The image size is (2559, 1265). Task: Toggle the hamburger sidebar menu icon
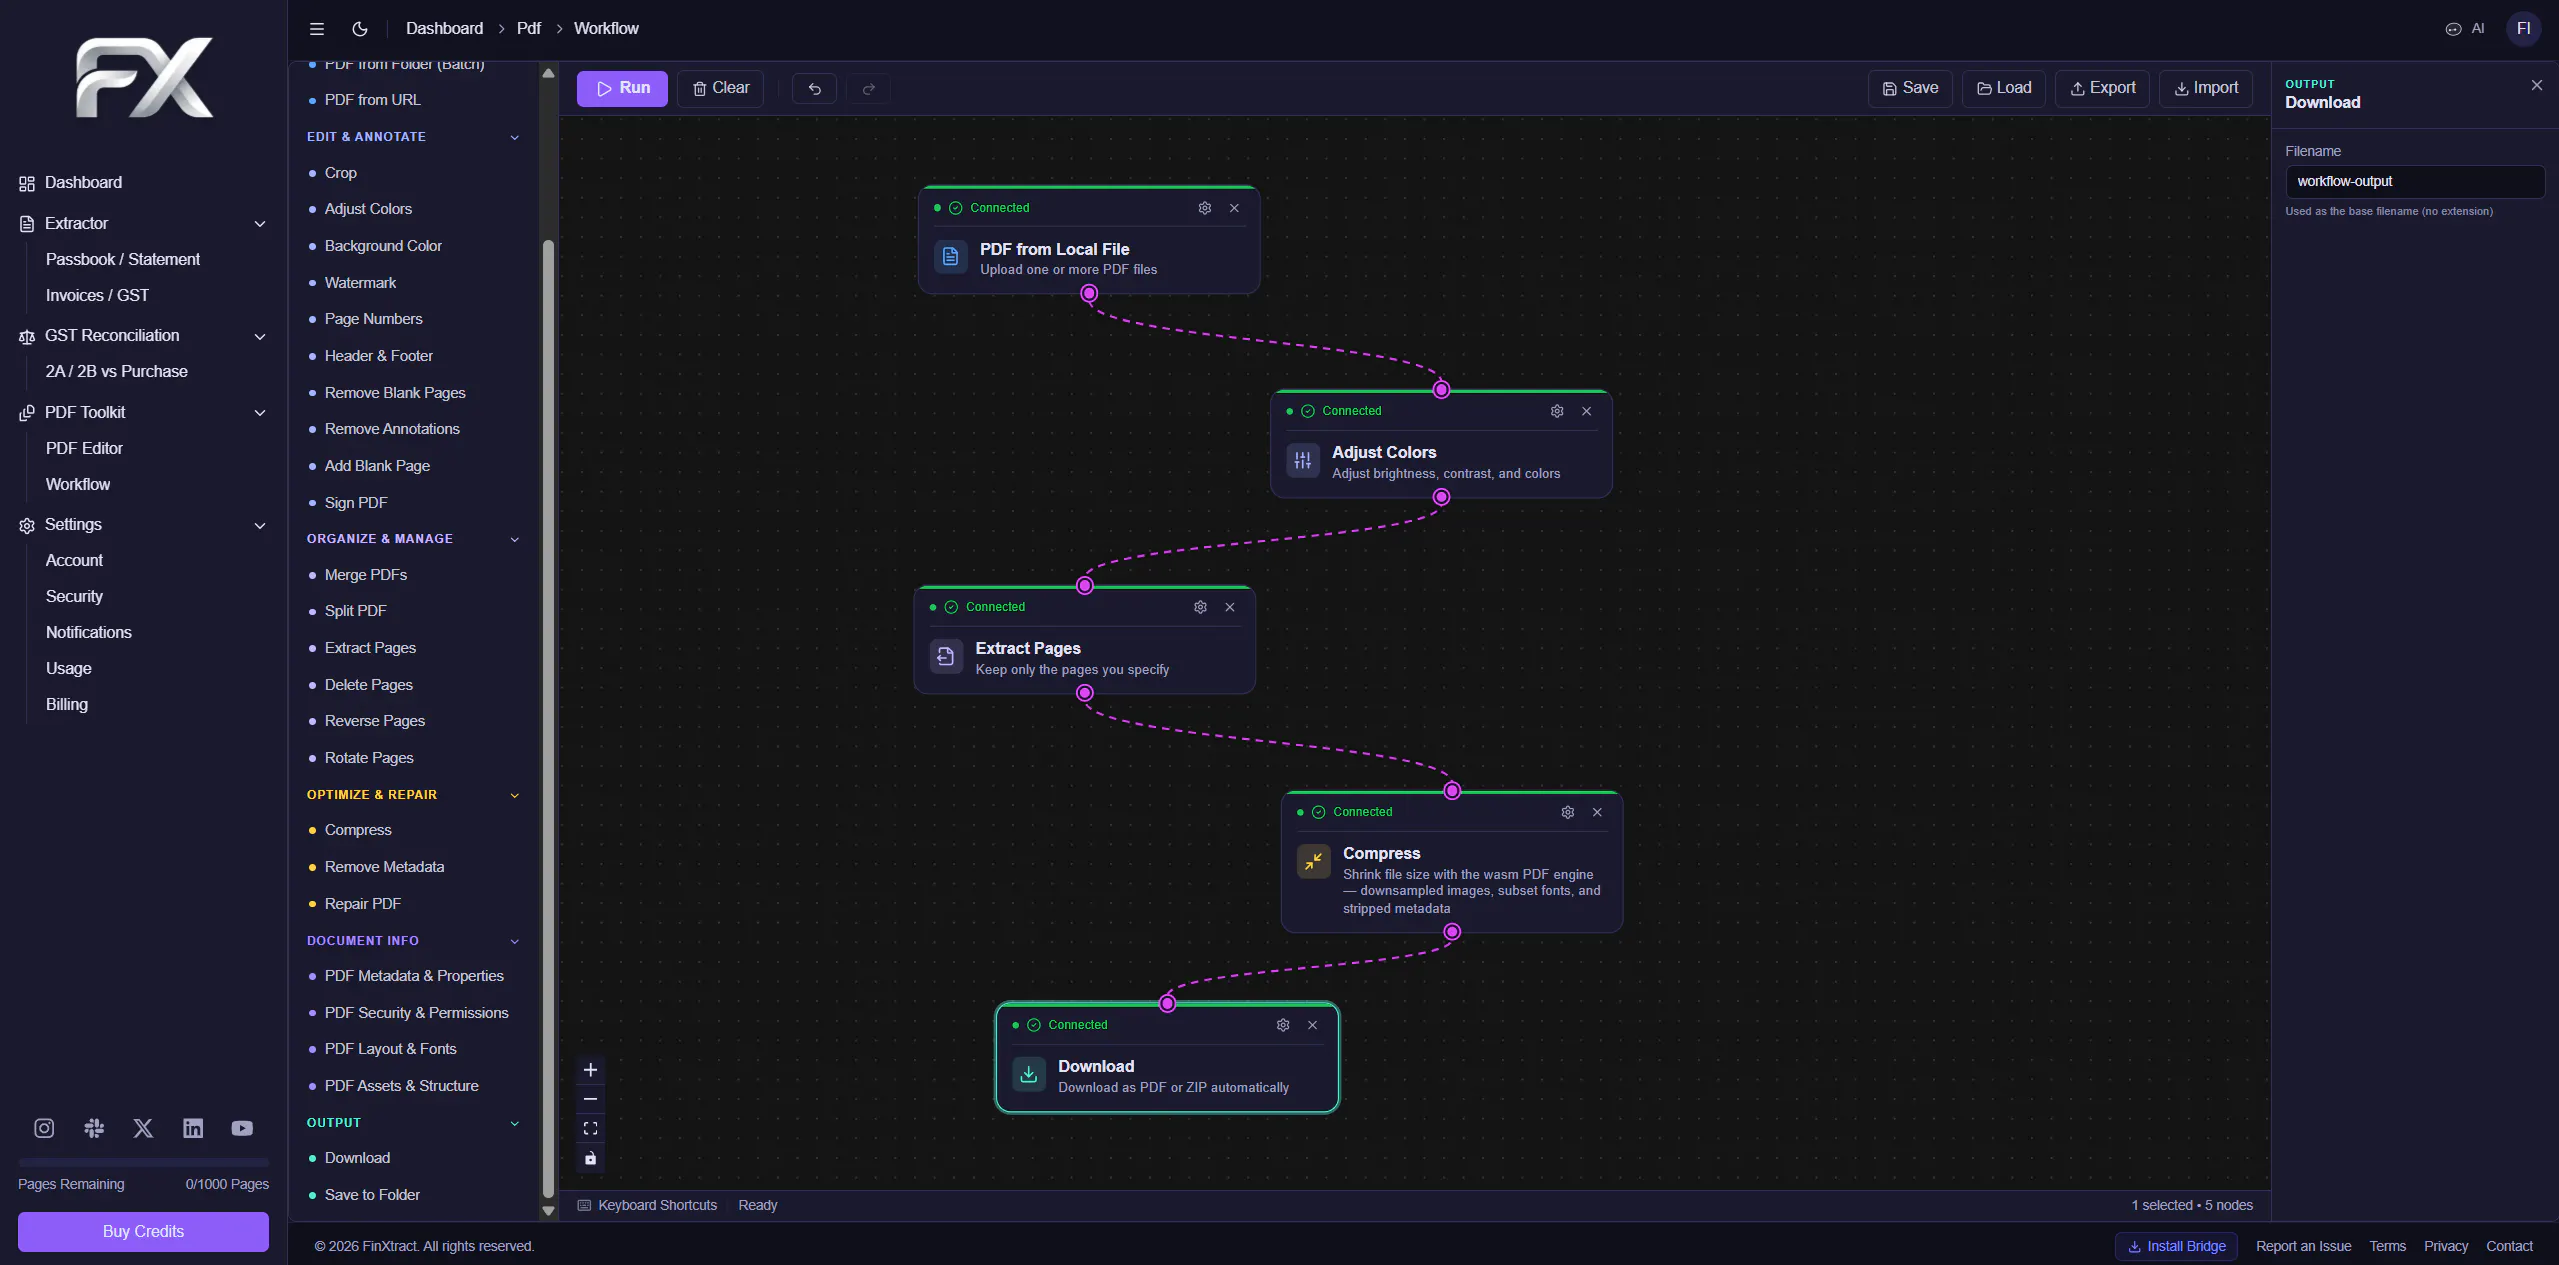tap(317, 29)
